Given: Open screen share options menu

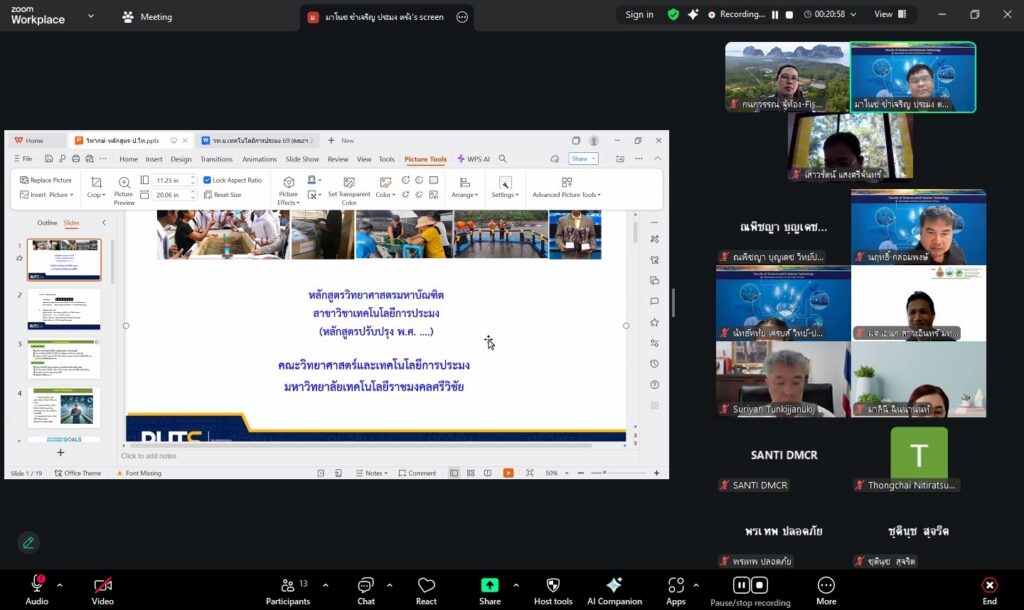Looking at the screenshot, I should pyautogui.click(x=462, y=17).
